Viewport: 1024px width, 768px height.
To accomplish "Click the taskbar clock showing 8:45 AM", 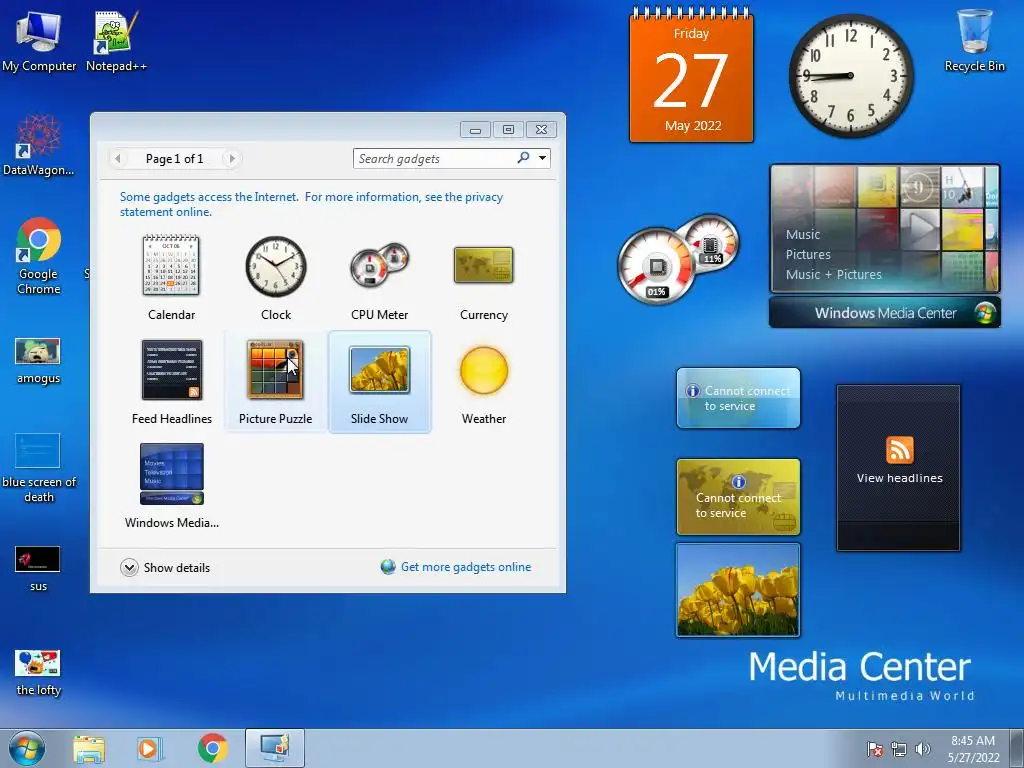I will point(973,749).
